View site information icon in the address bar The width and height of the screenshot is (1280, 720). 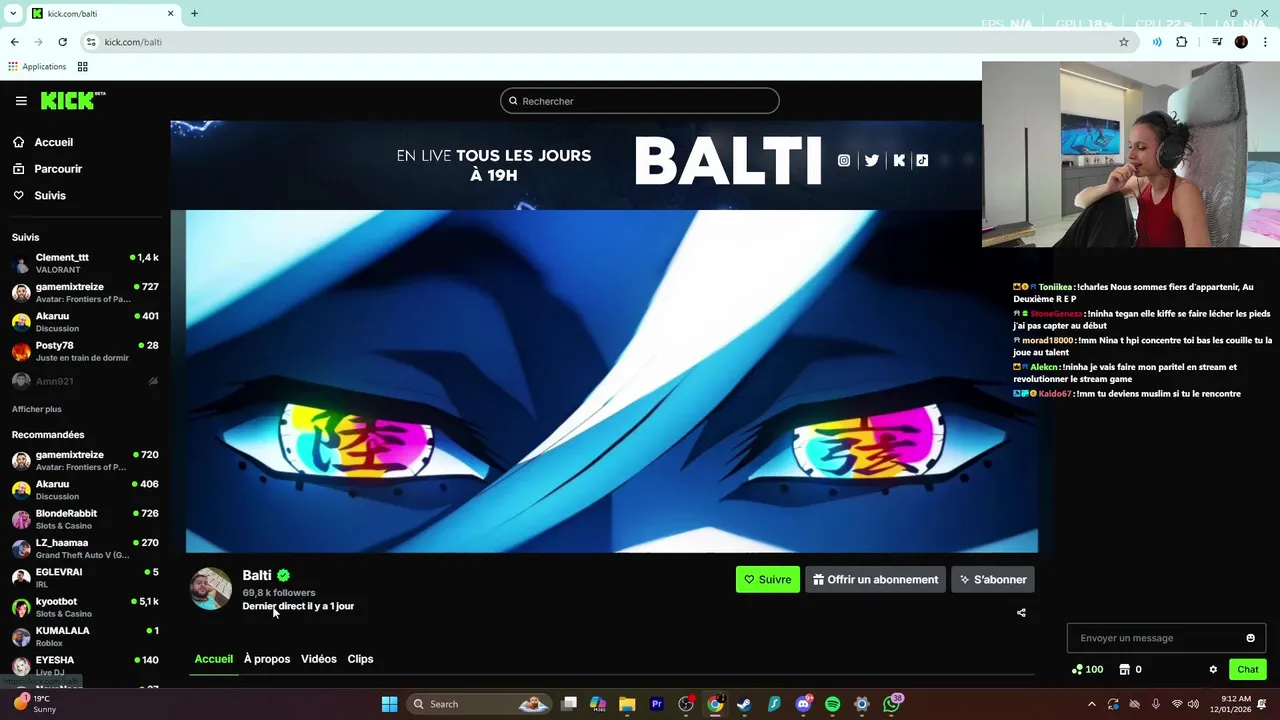[91, 42]
